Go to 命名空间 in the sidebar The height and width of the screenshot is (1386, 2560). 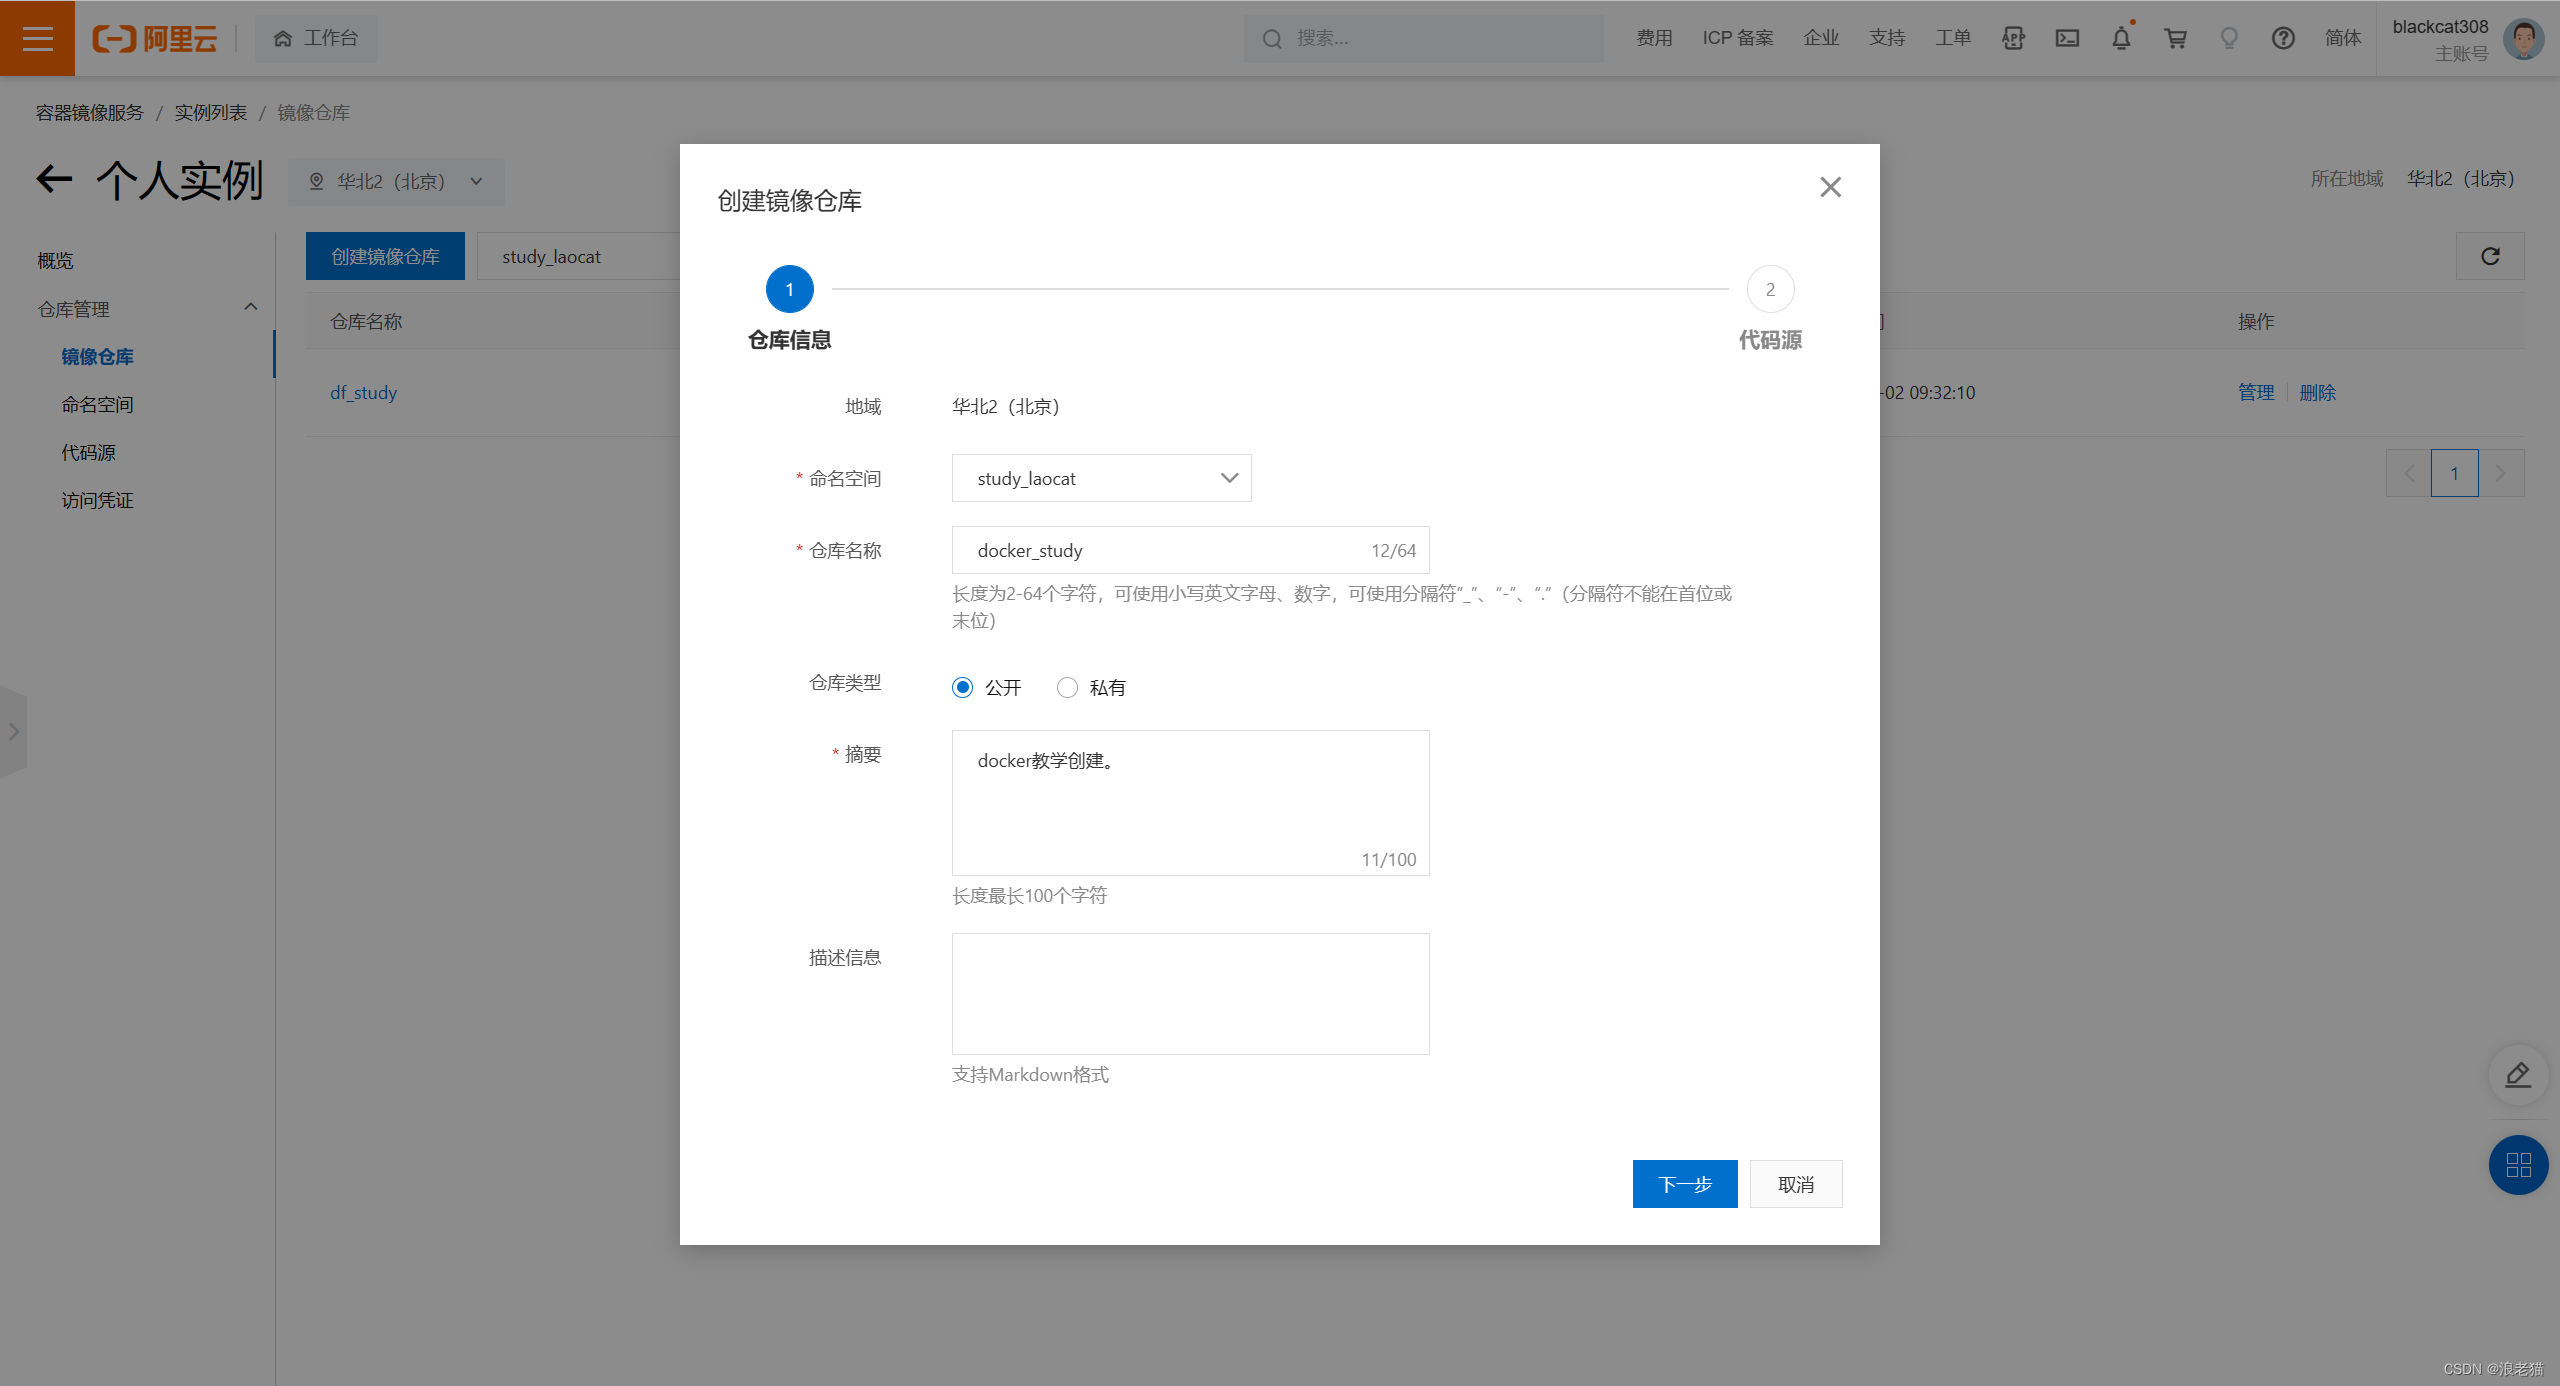coord(97,405)
